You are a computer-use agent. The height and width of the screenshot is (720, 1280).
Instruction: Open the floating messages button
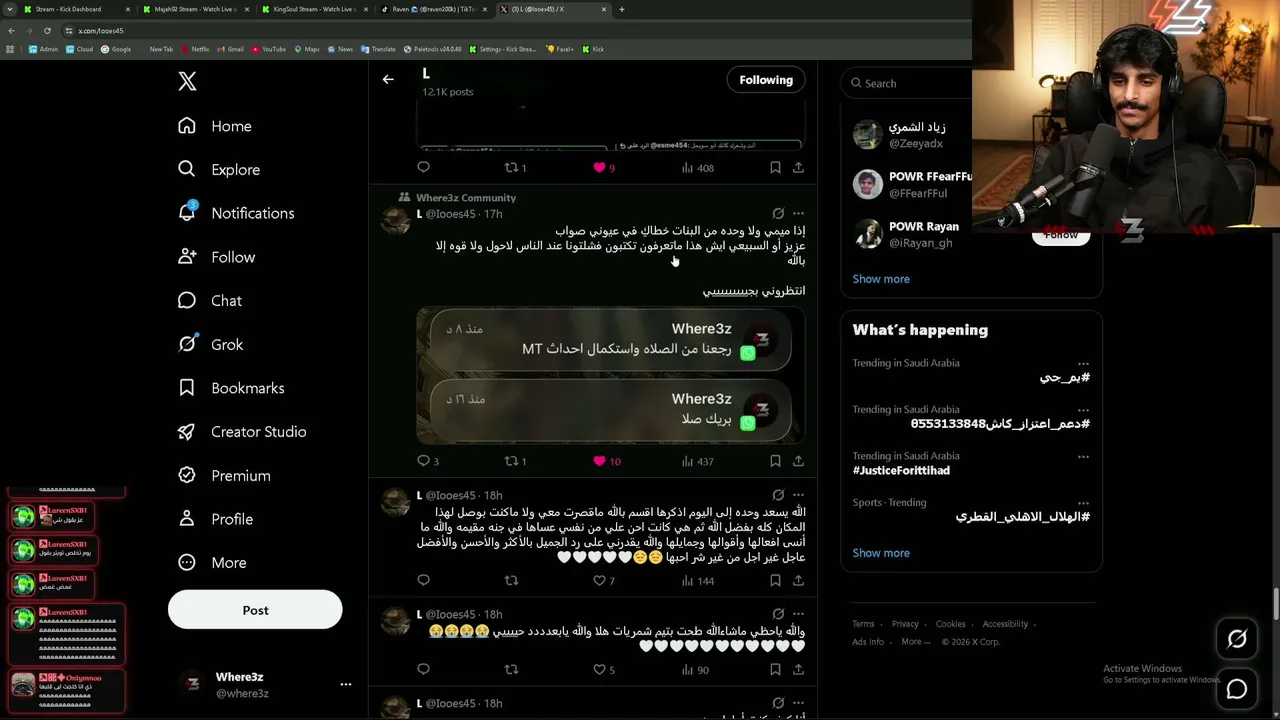(1237, 689)
